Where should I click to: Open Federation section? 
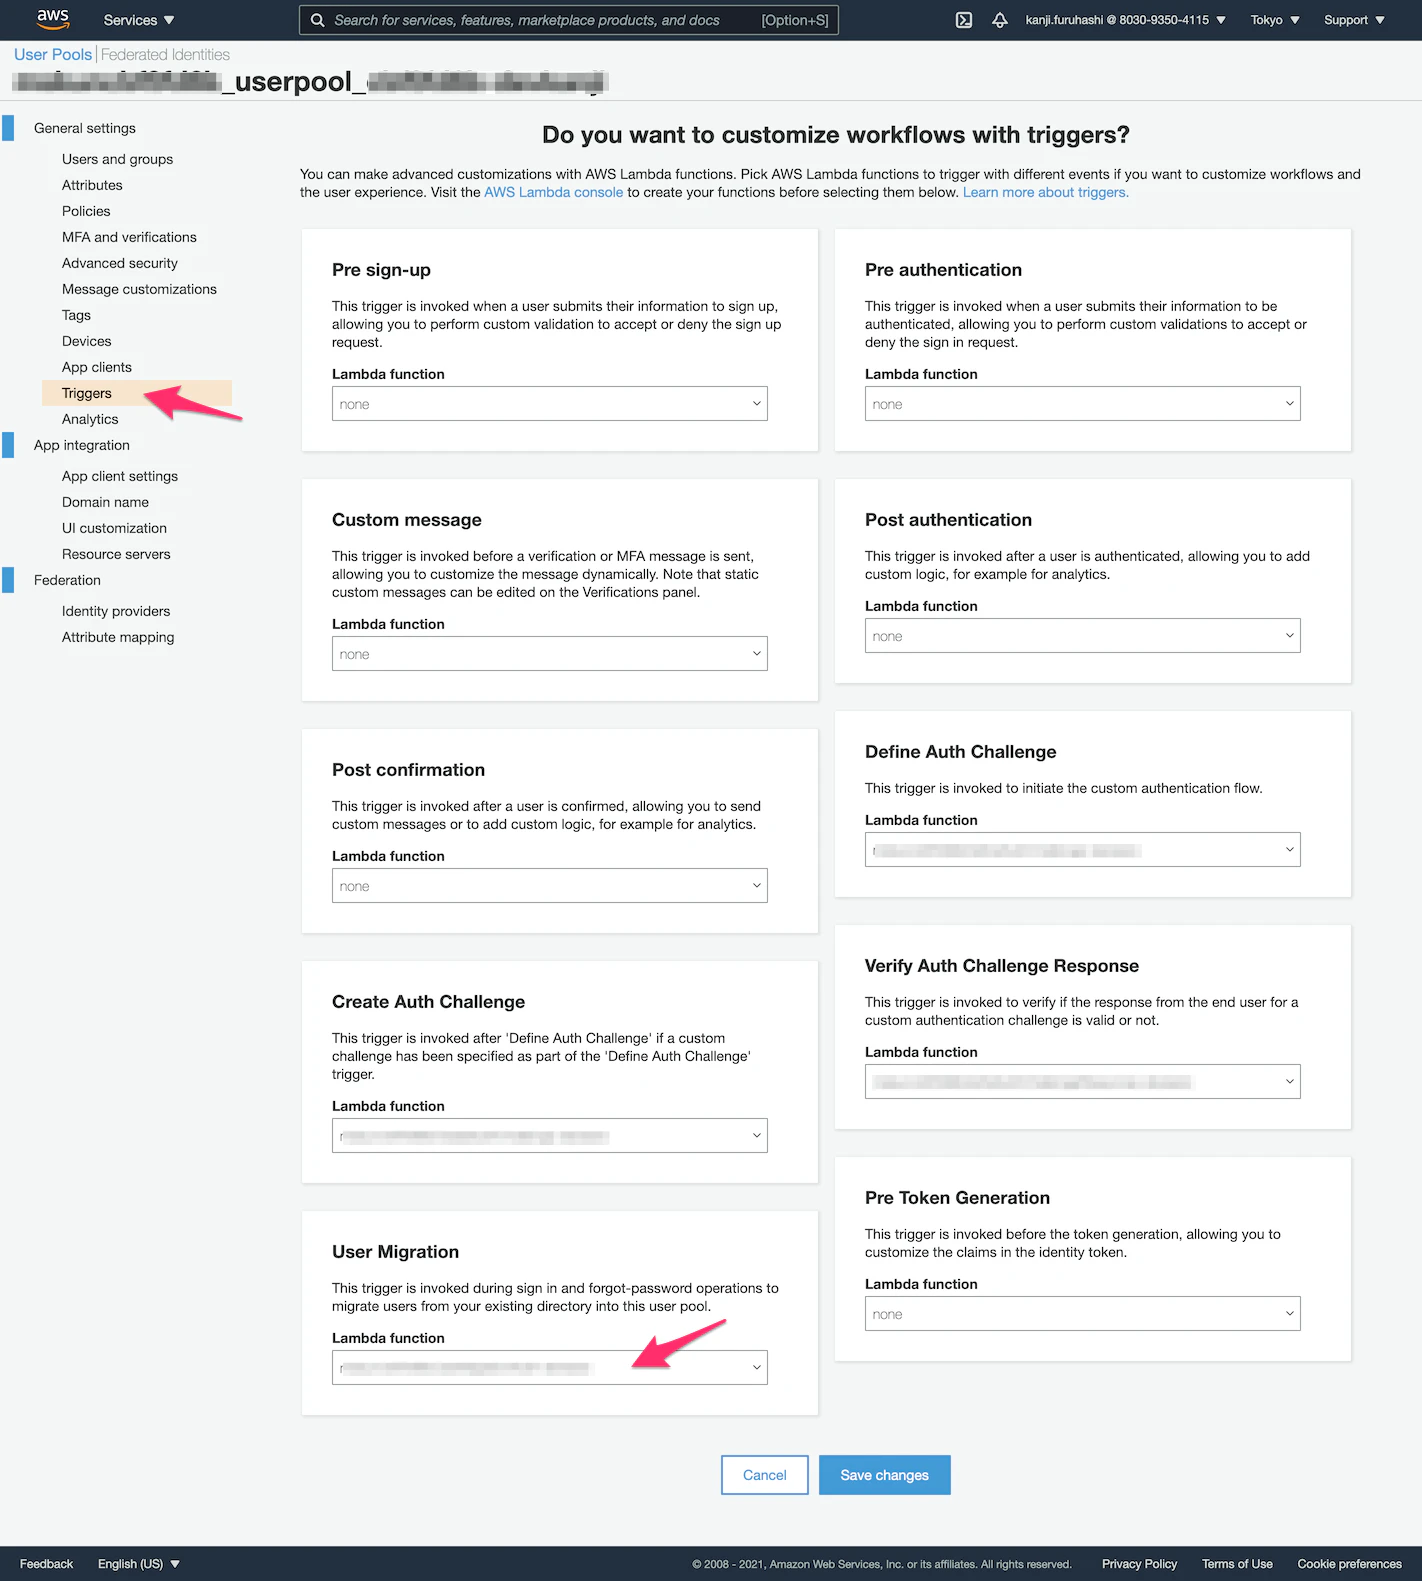pos(67,580)
